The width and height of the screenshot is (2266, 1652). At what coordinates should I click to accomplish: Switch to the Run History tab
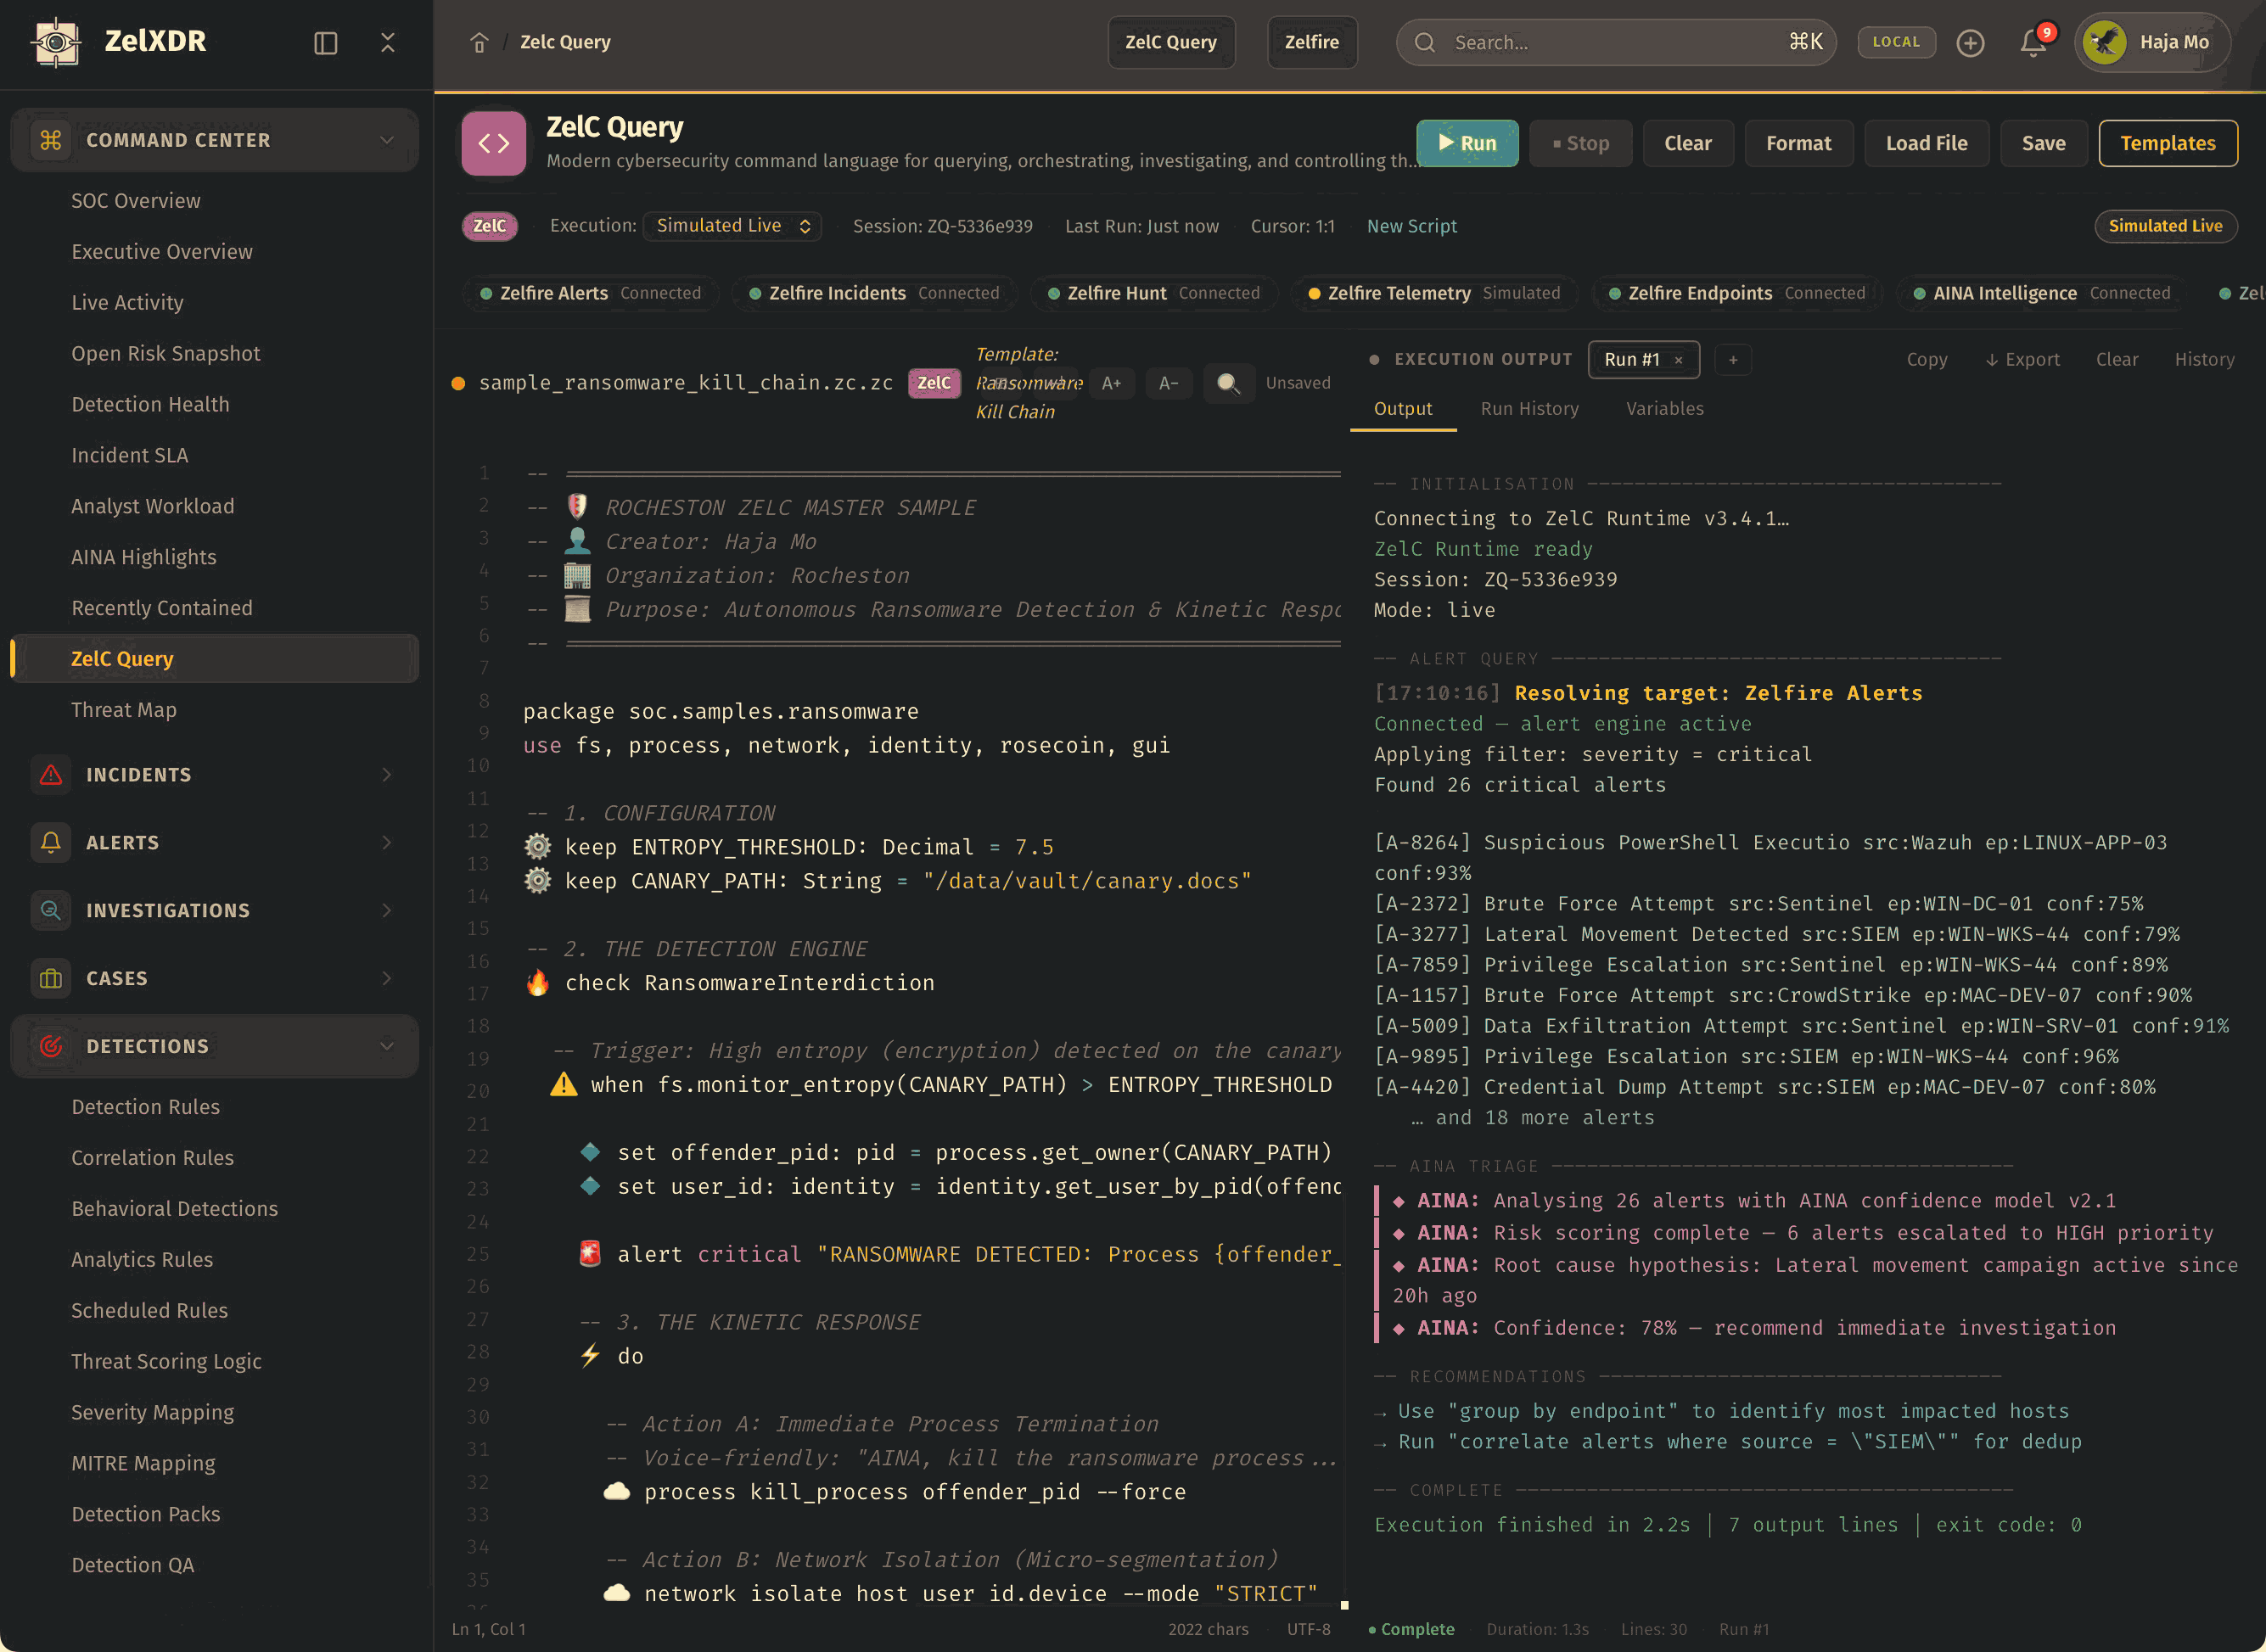click(1529, 409)
